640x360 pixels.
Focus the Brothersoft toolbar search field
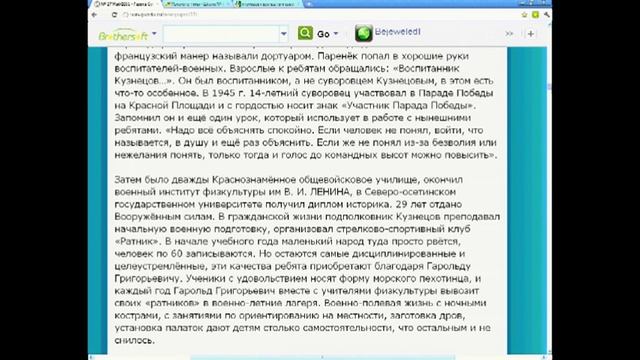point(221,34)
